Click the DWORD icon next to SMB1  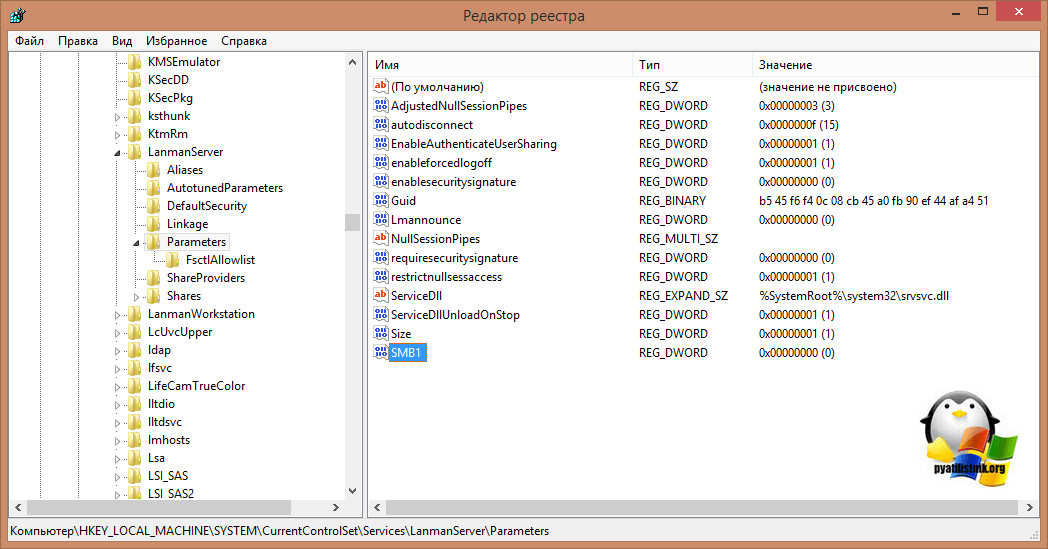pos(380,353)
